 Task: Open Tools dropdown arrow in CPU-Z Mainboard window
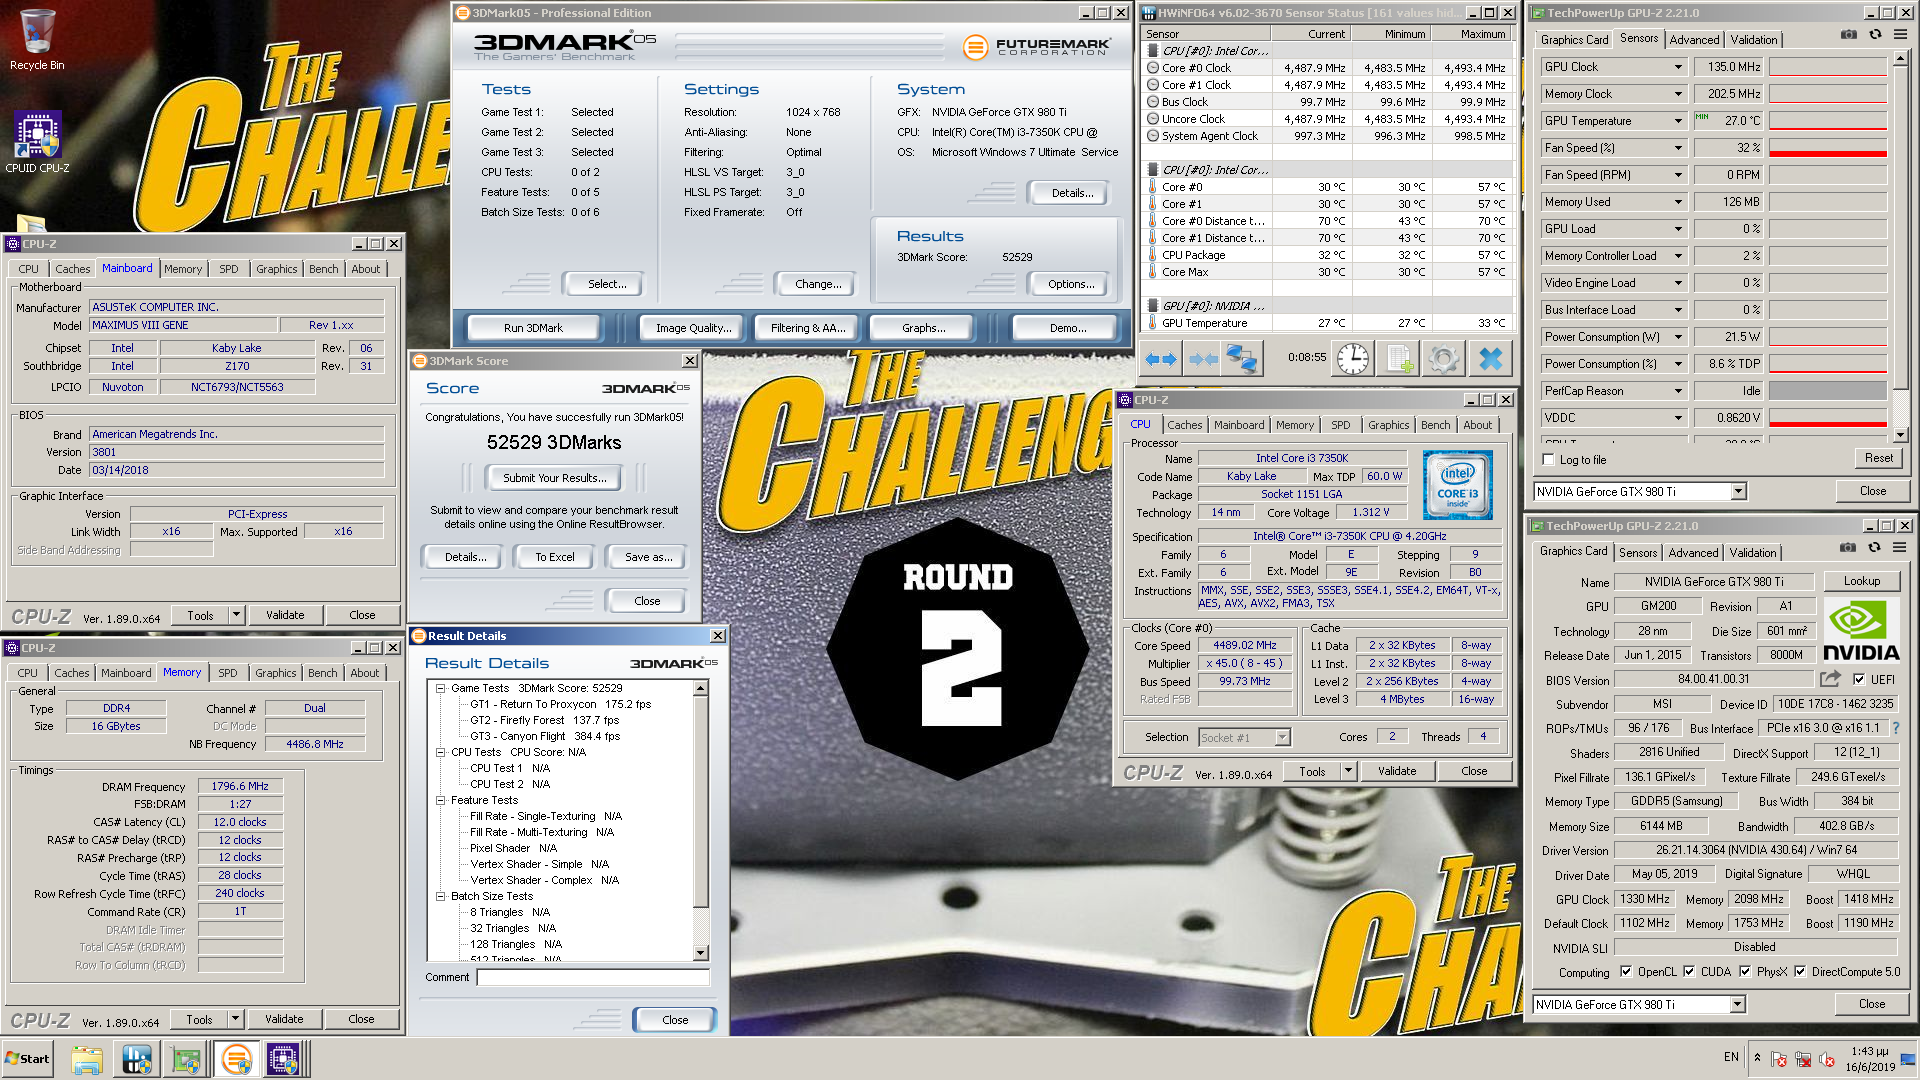point(236,615)
